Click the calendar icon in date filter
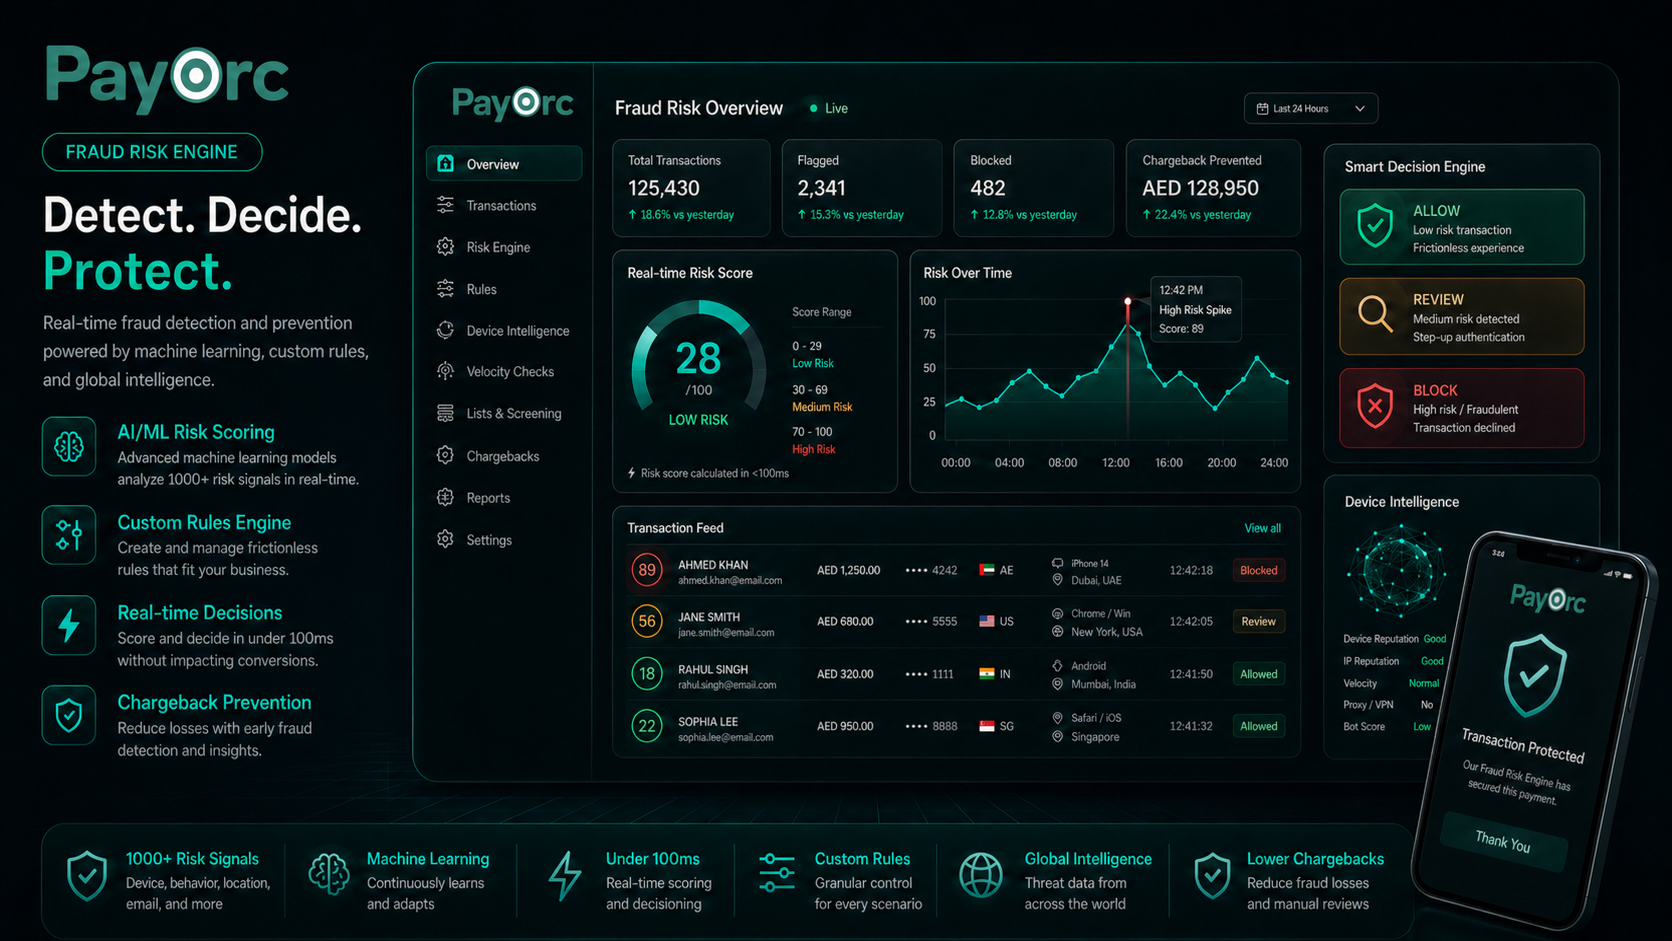1672x941 pixels. coord(1262,108)
